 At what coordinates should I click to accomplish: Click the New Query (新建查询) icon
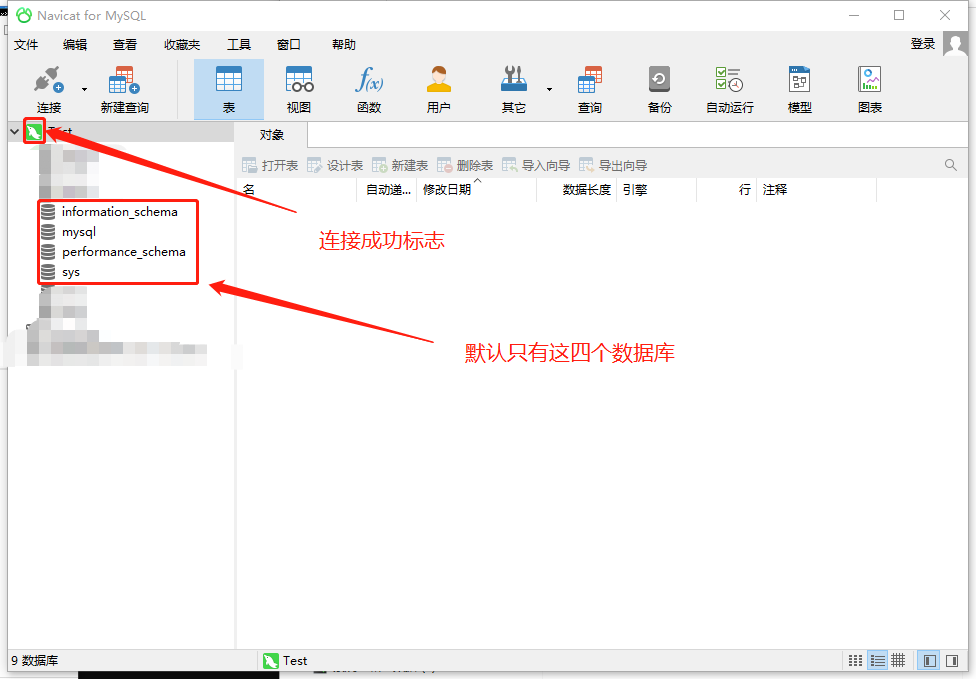(122, 87)
